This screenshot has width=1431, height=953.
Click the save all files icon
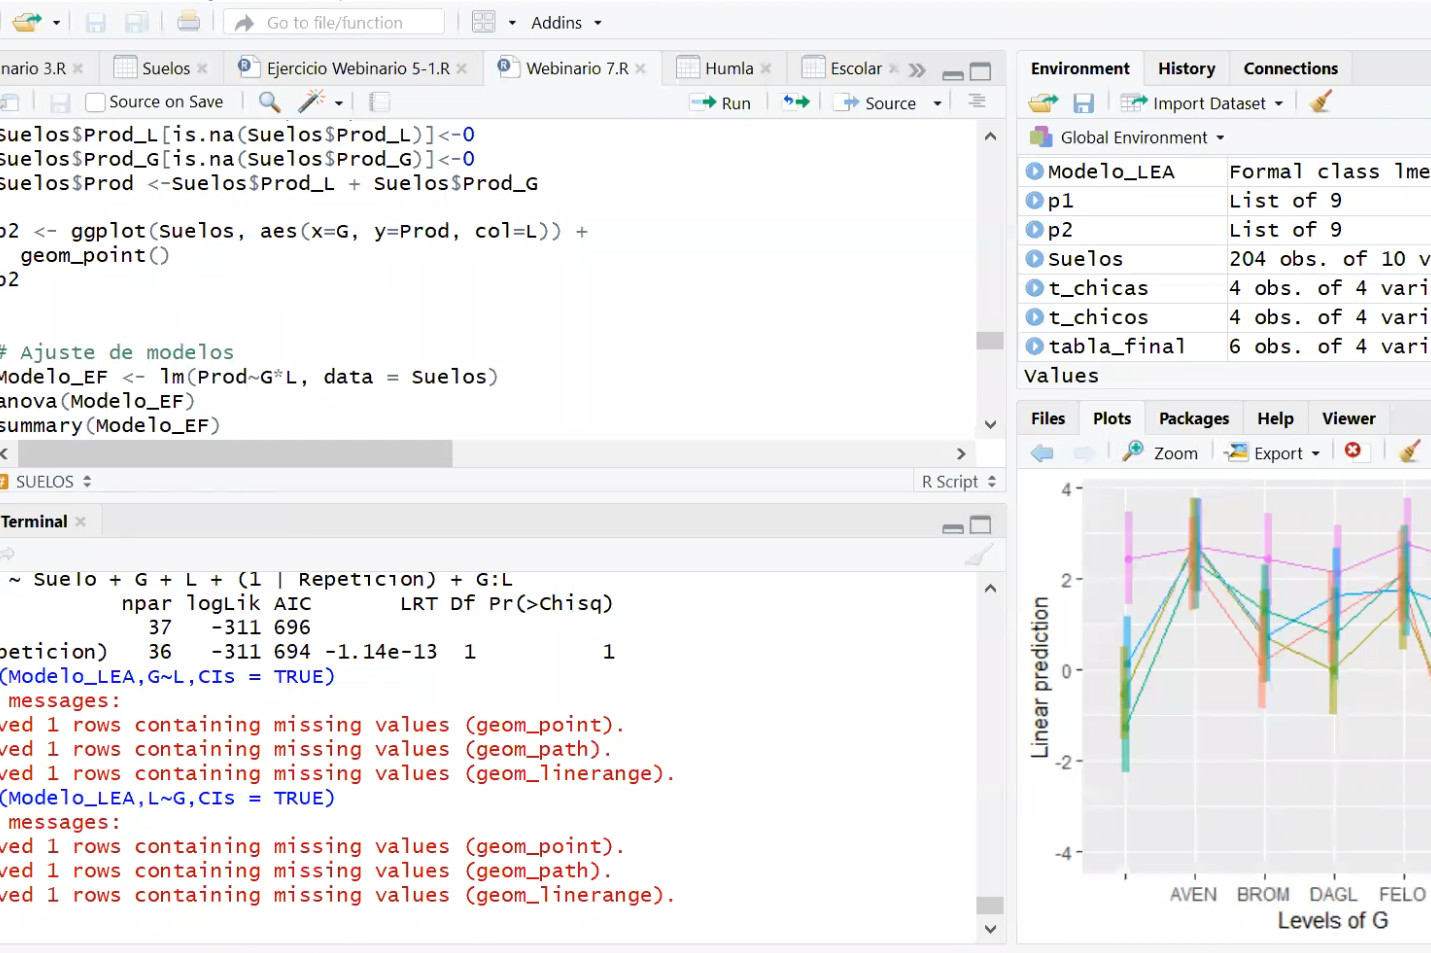click(137, 22)
